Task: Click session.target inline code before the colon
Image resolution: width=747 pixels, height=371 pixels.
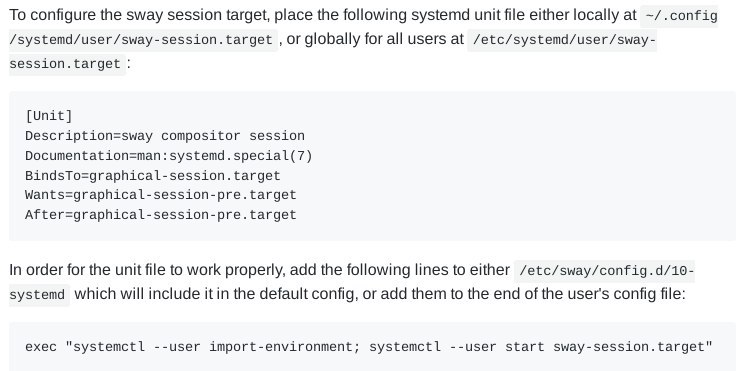Action: coord(67,64)
